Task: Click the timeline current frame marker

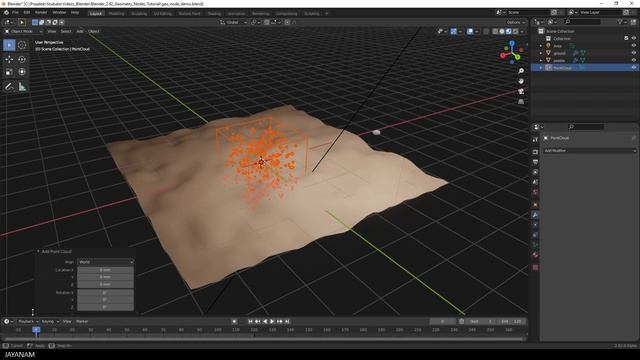Action: point(36,330)
